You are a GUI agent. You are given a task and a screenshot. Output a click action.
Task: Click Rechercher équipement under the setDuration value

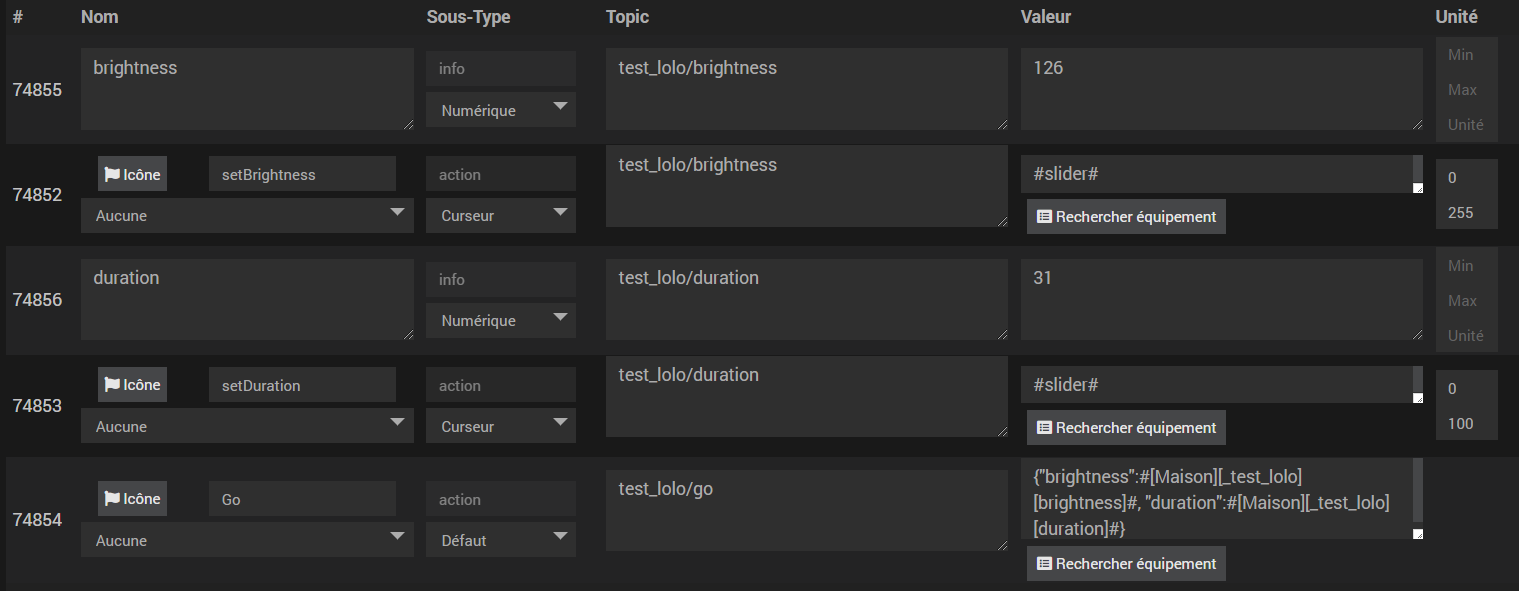(1126, 427)
